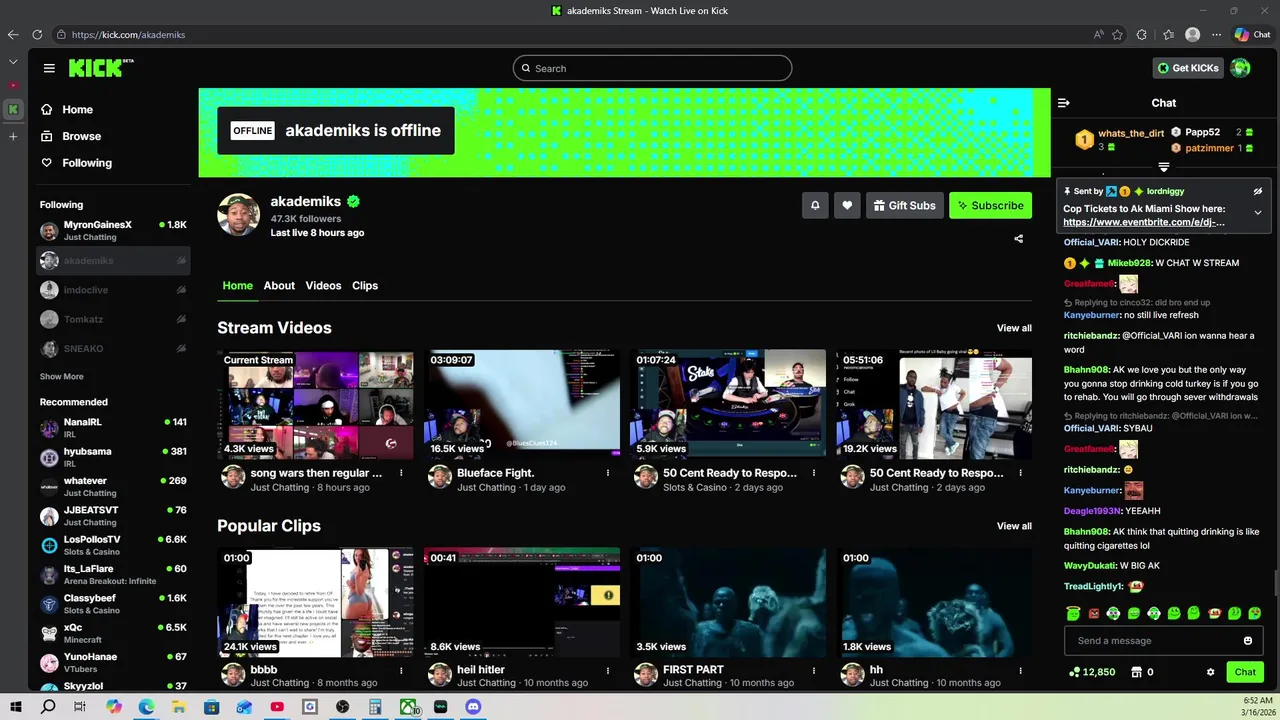
Task: Click whats_the_dirt in gift leaderboard
Action: pyautogui.click(x=1131, y=133)
